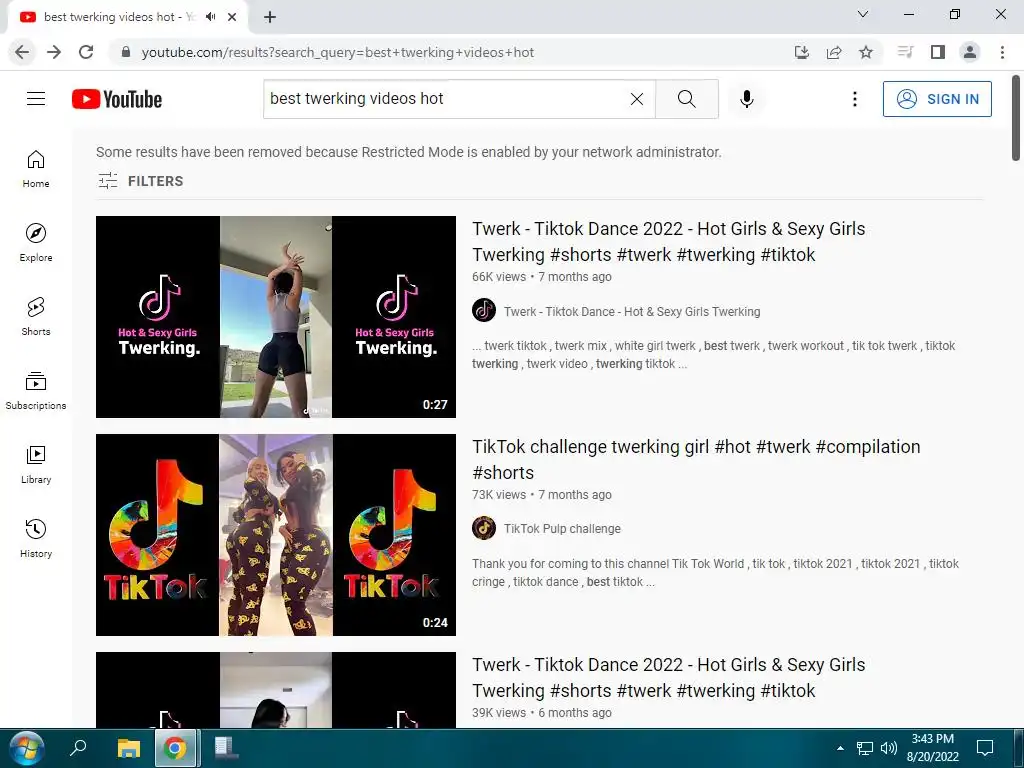This screenshot has height=768, width=1024.
Task: Start voice search with microphone icon
Action: [x=746, y=99]
